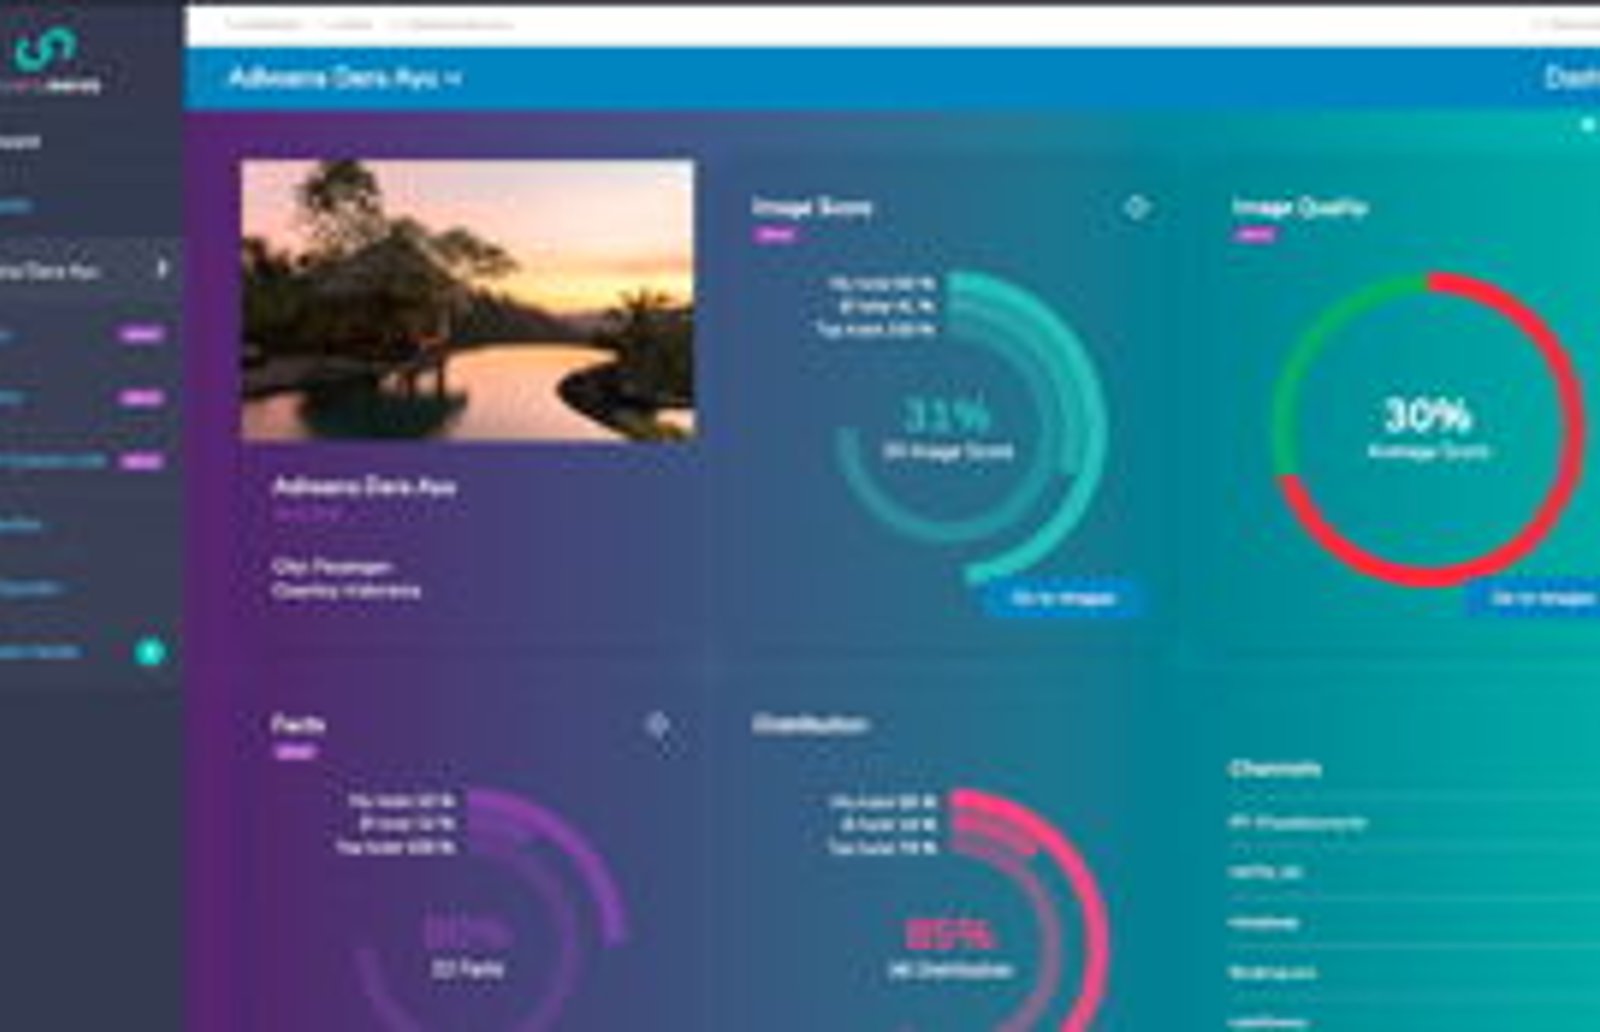Click hotel name Adiwana Dara Ayu below photo
1600x1032 pixels.
pyautogui.click(x=364, y=487)
